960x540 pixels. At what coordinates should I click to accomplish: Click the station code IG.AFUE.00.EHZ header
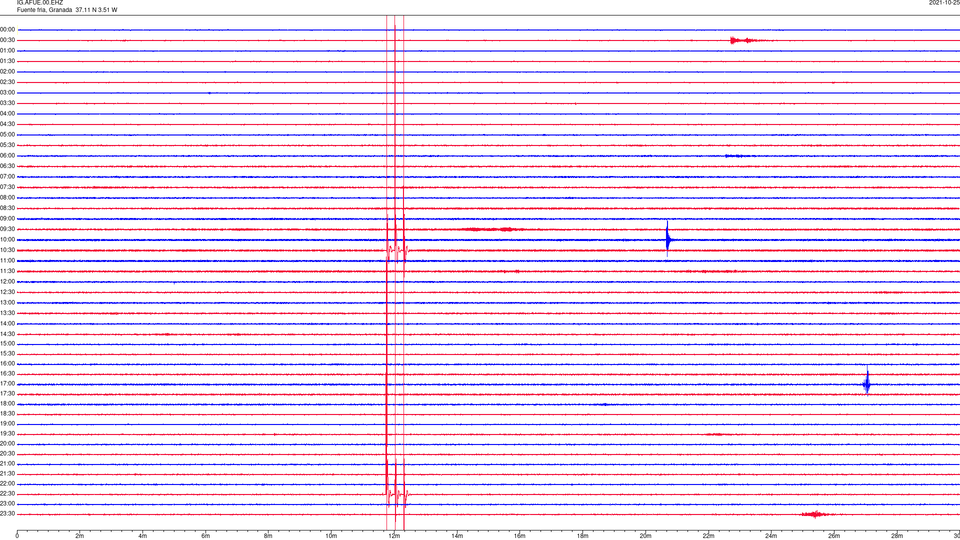pyautogui.click(x=40, y=3)
